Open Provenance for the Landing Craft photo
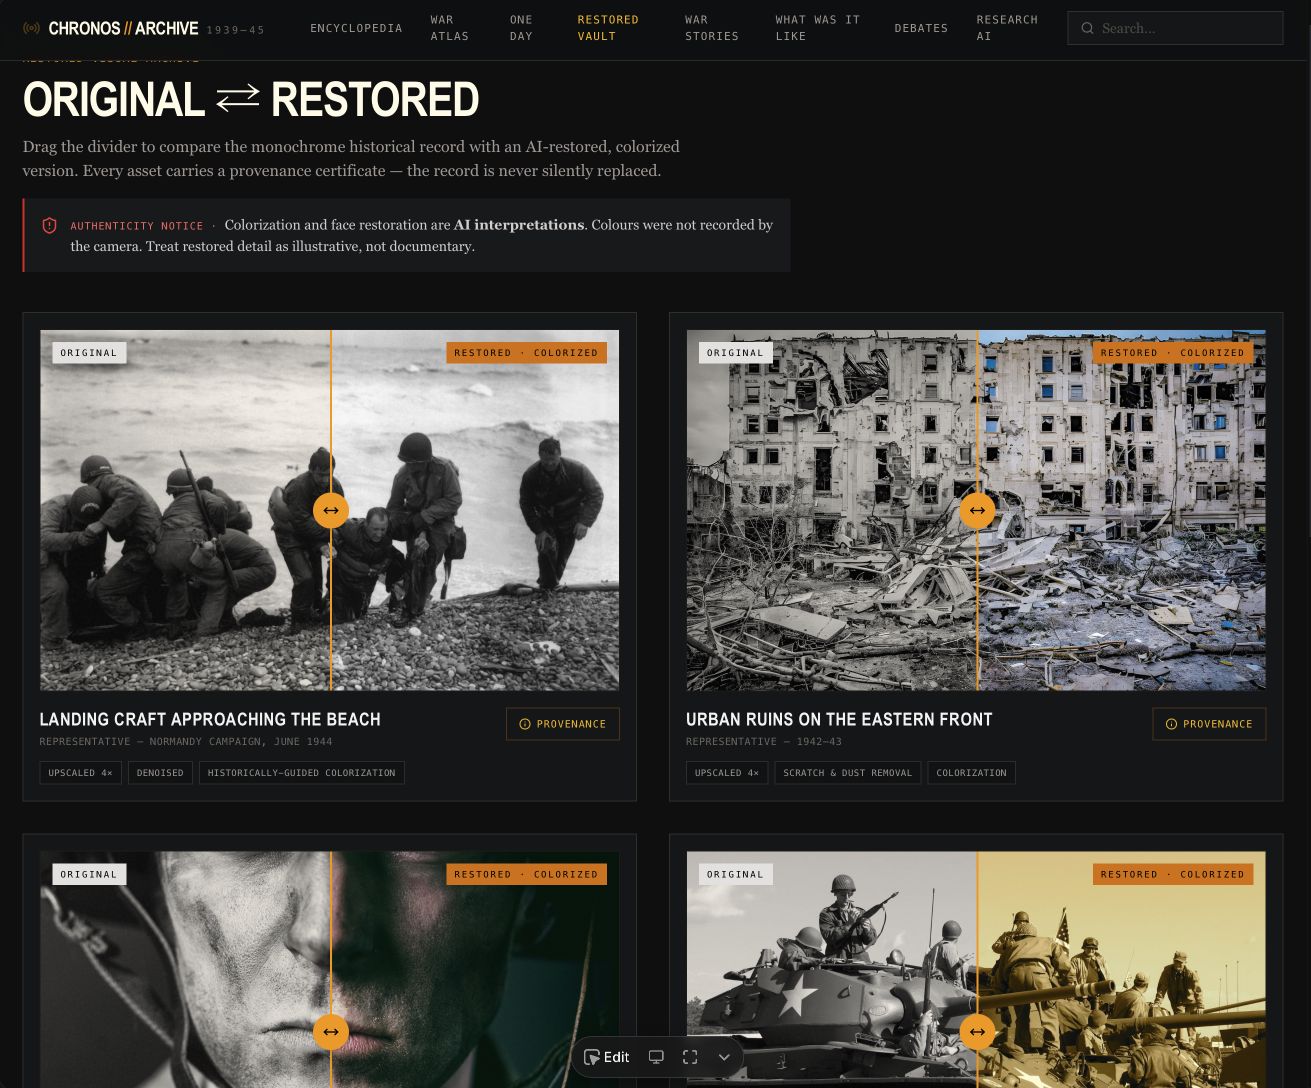The width and height of the screenshot is (1311, 1088). [x=563, y=724]
